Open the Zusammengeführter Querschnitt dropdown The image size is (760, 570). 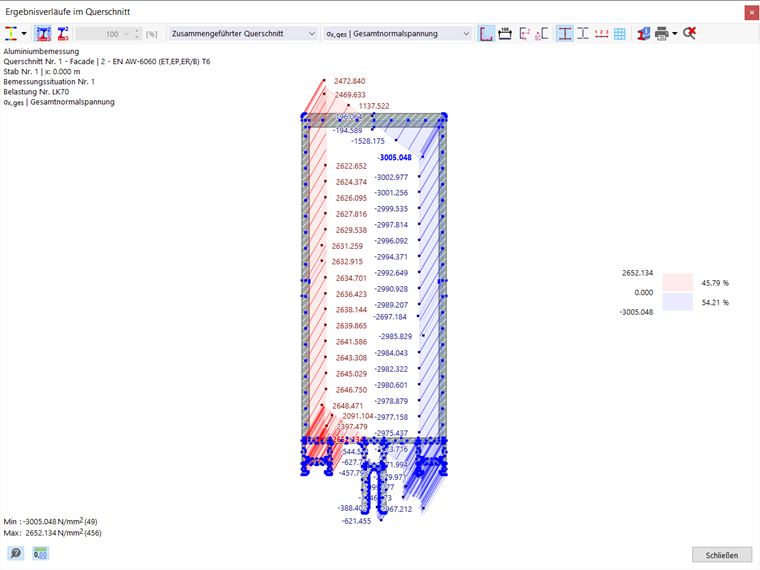pyautogui.click(x=243, y=33)
